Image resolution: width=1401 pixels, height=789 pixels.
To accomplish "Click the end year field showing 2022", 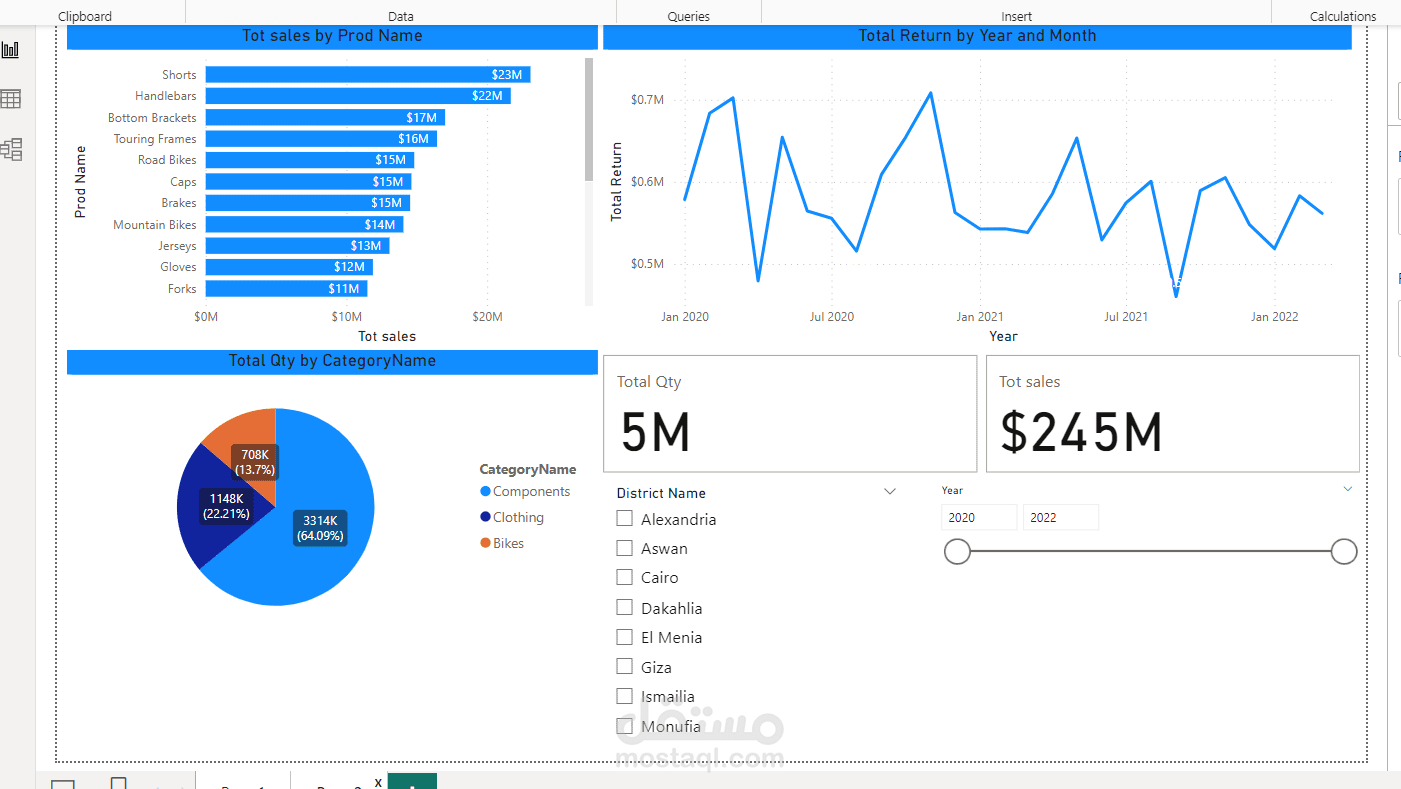I will [x=1061, y=517].
